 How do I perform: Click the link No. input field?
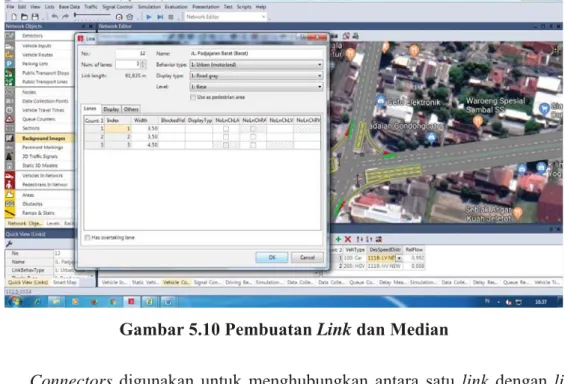(131, 53)
